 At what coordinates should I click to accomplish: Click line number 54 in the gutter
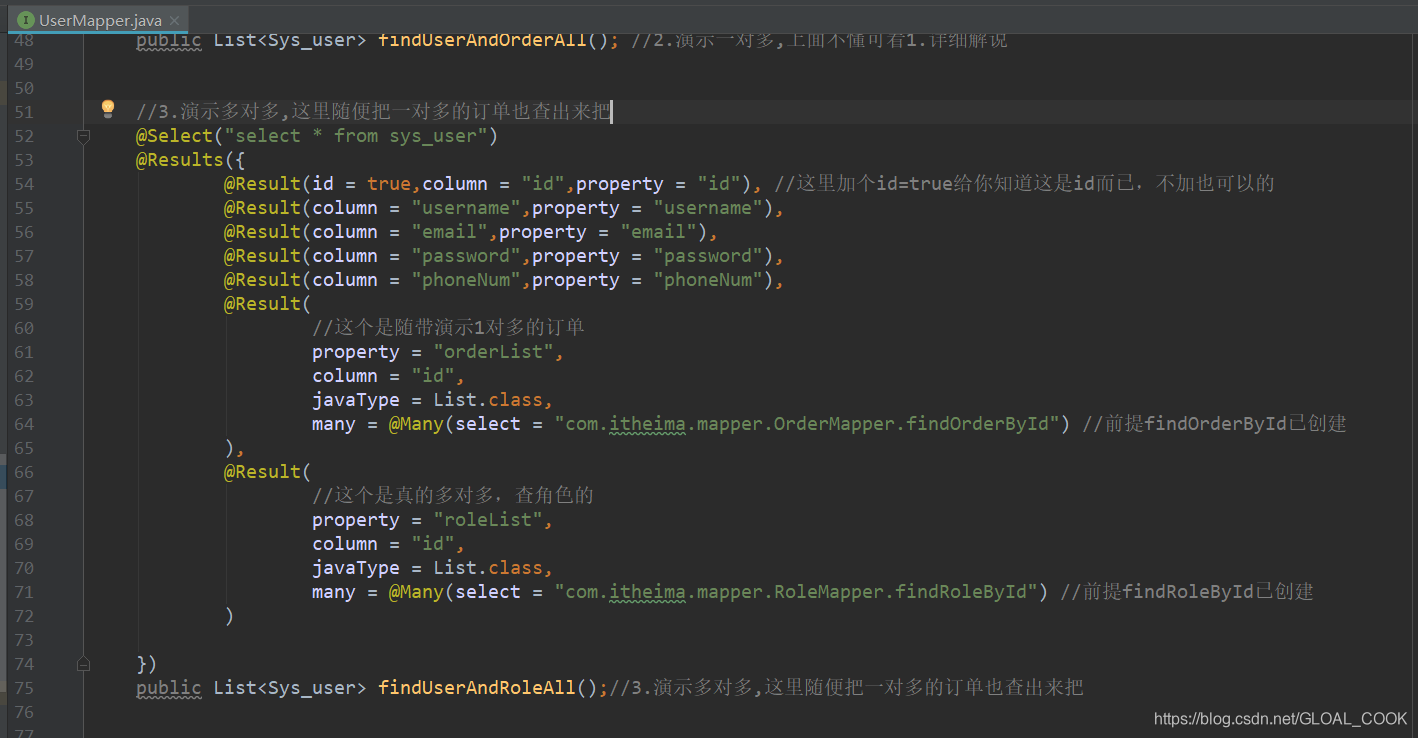(23, 184)
